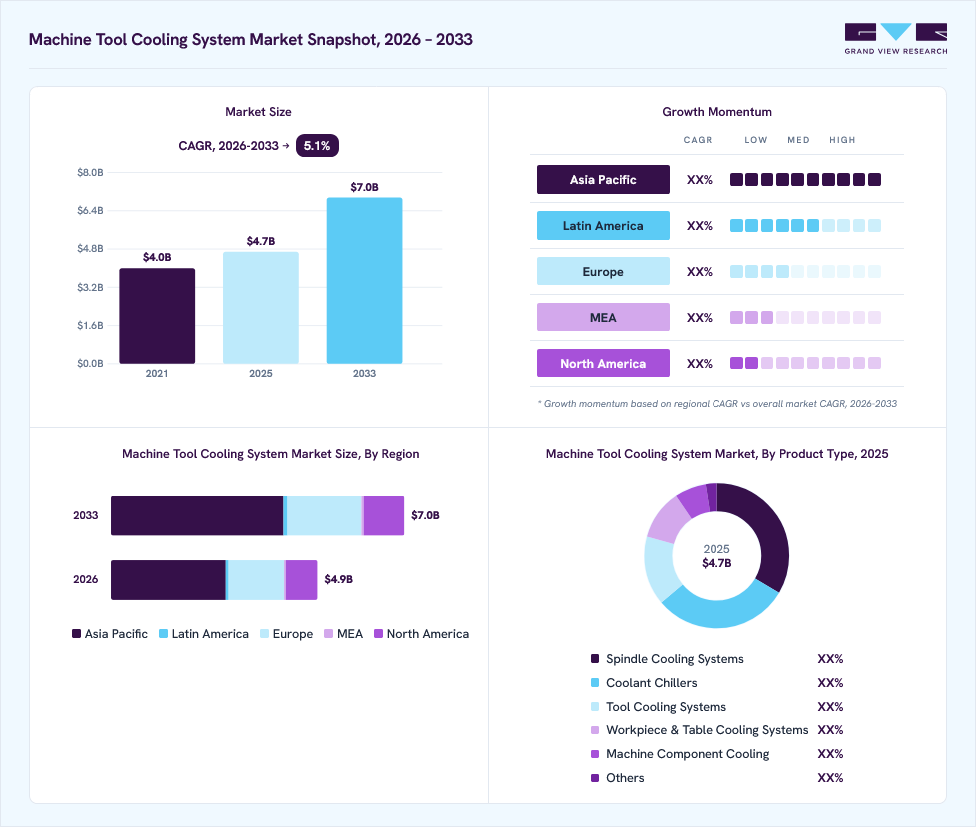Click the Asia Pacific region label
This screenshot has height=828, width=976.
point(603,179)
